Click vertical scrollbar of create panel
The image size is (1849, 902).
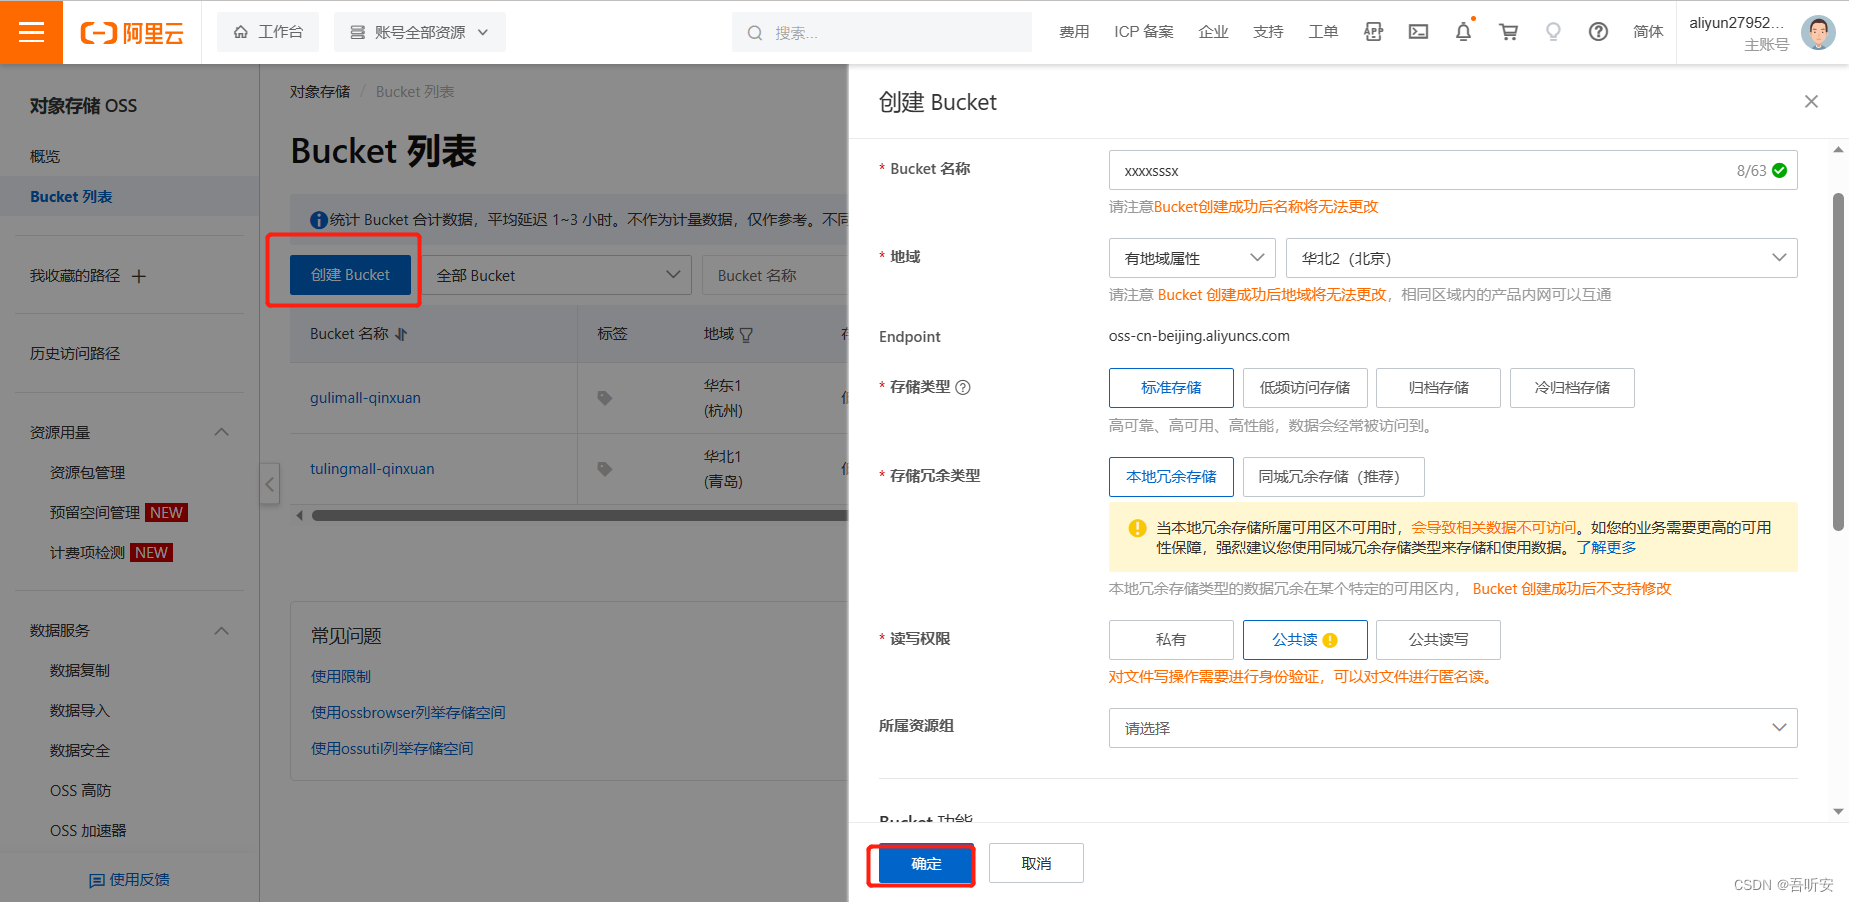pos(1838,361)
